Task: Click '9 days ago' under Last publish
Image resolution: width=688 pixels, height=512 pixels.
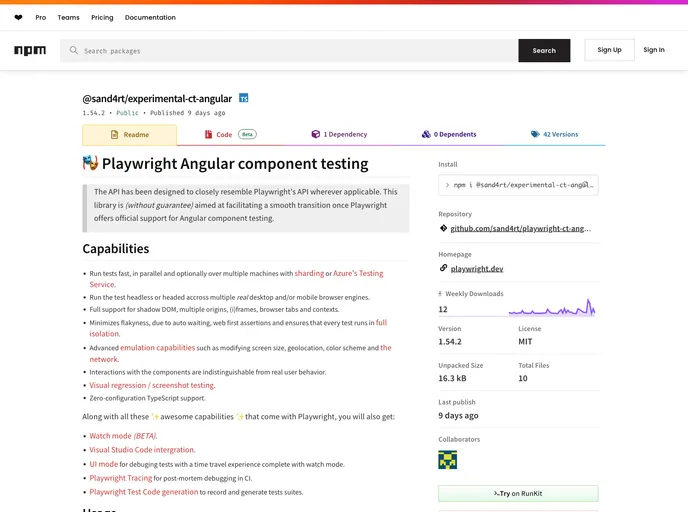Action: 458,415
